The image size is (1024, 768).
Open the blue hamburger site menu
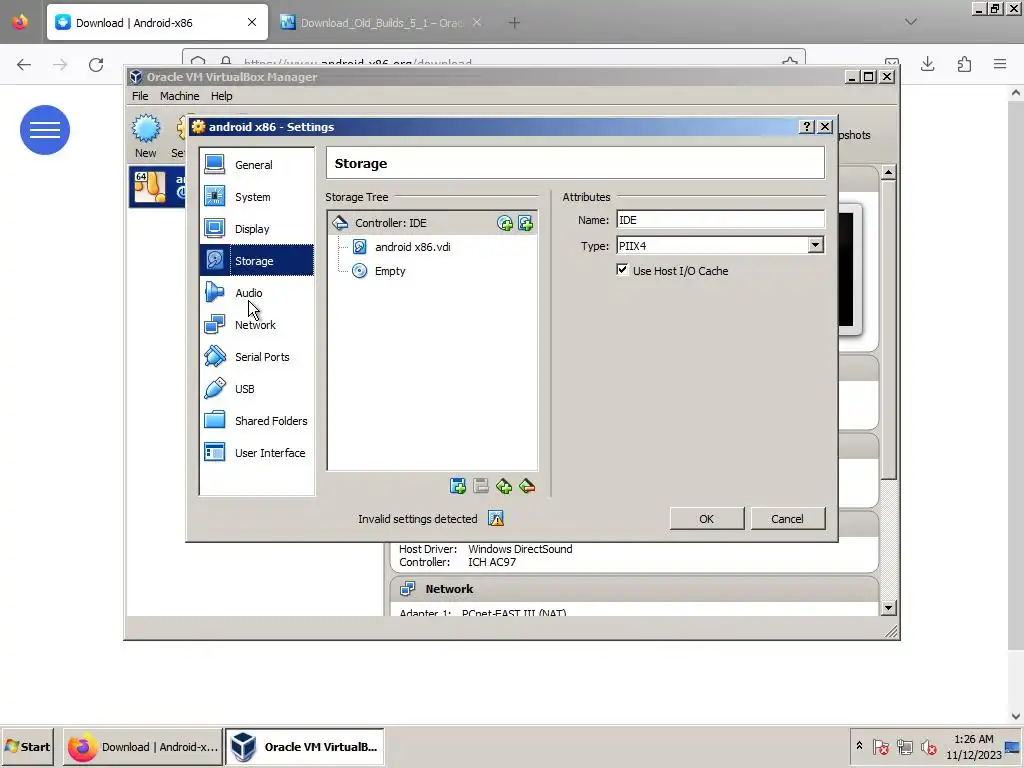click(x=45, y=130)
